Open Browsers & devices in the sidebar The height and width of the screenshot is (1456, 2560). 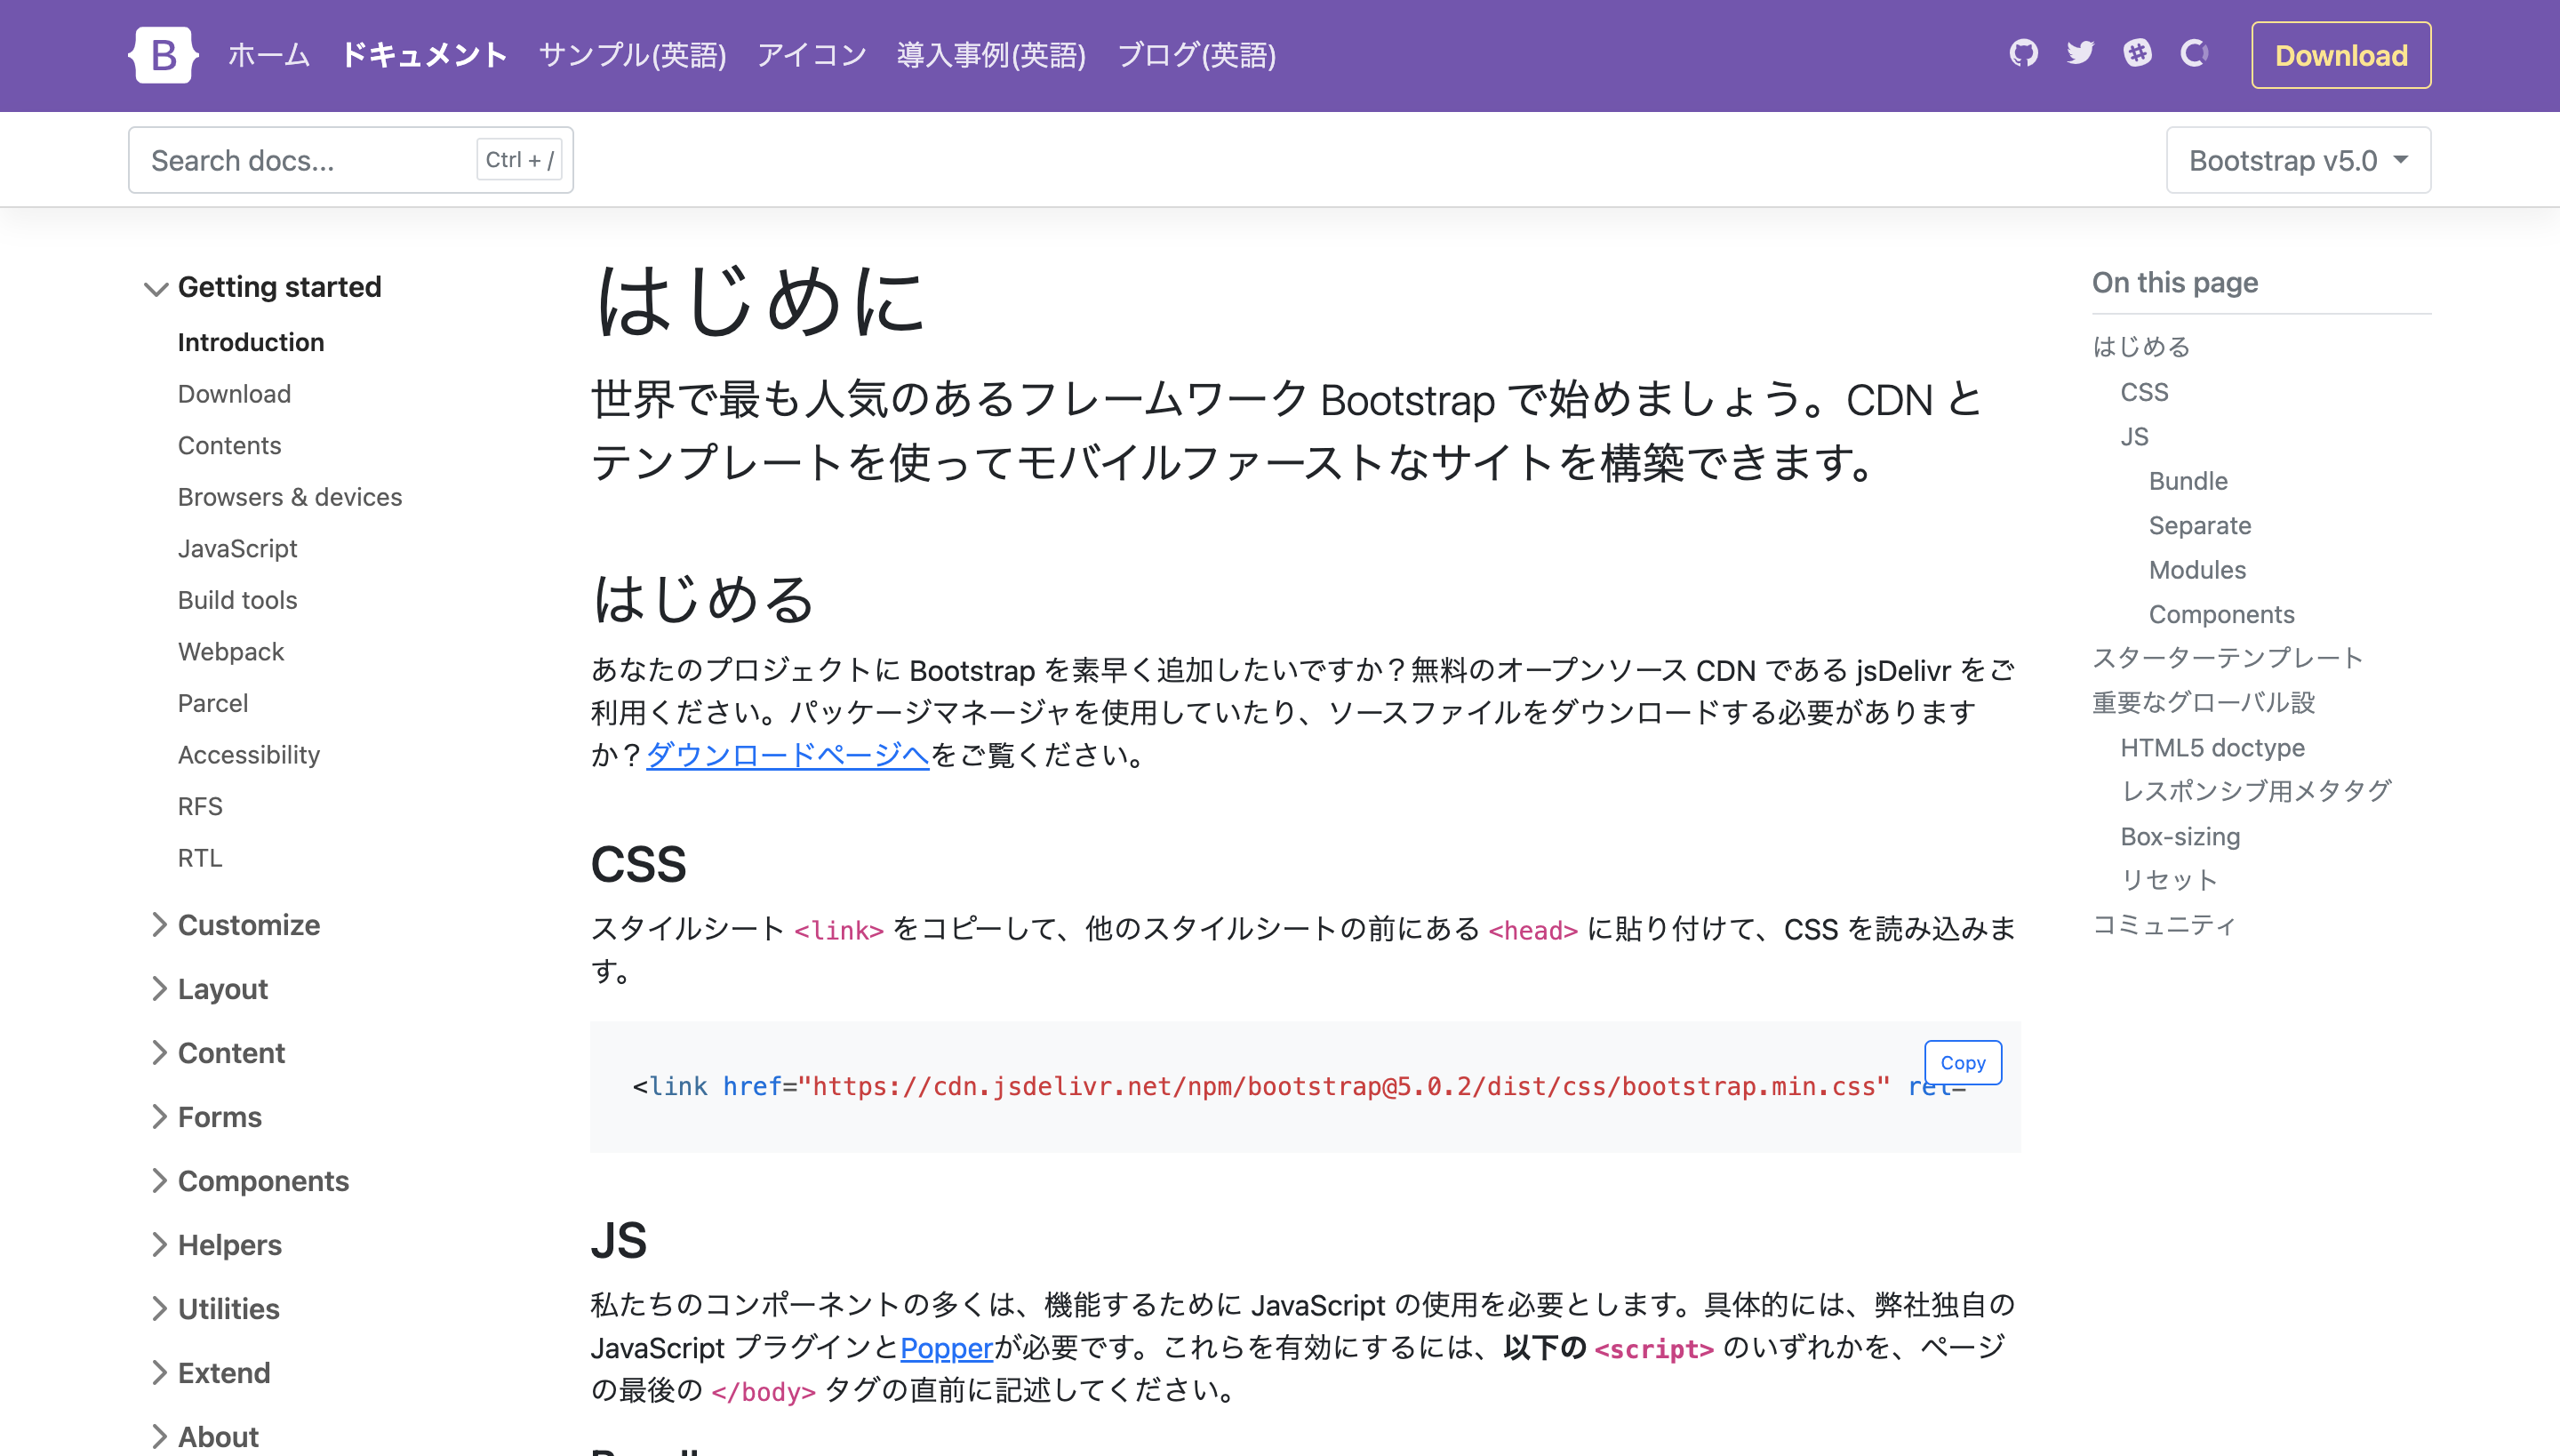290,497
